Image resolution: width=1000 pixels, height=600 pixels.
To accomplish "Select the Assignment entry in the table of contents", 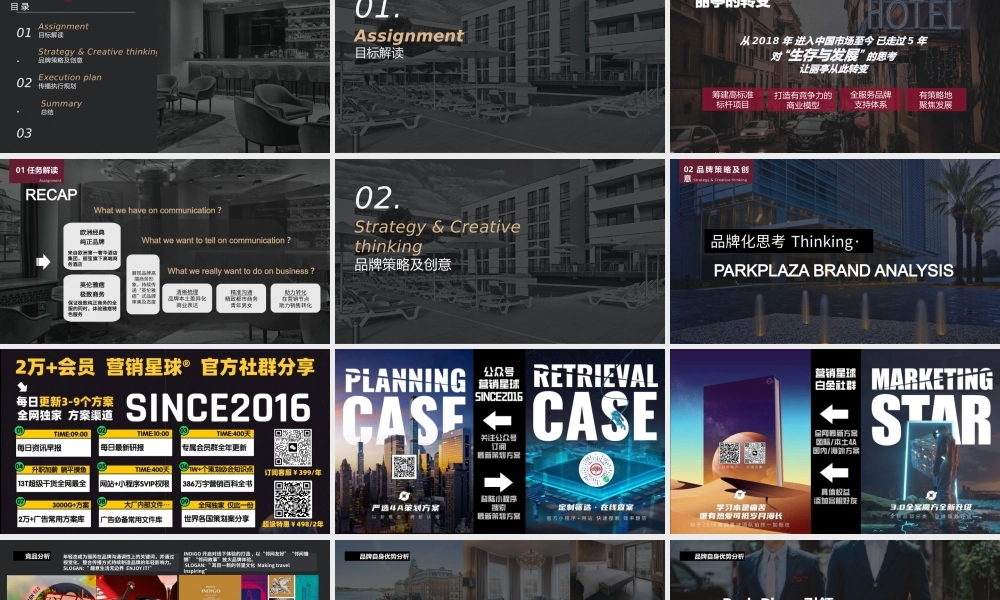I will point(63,27).
